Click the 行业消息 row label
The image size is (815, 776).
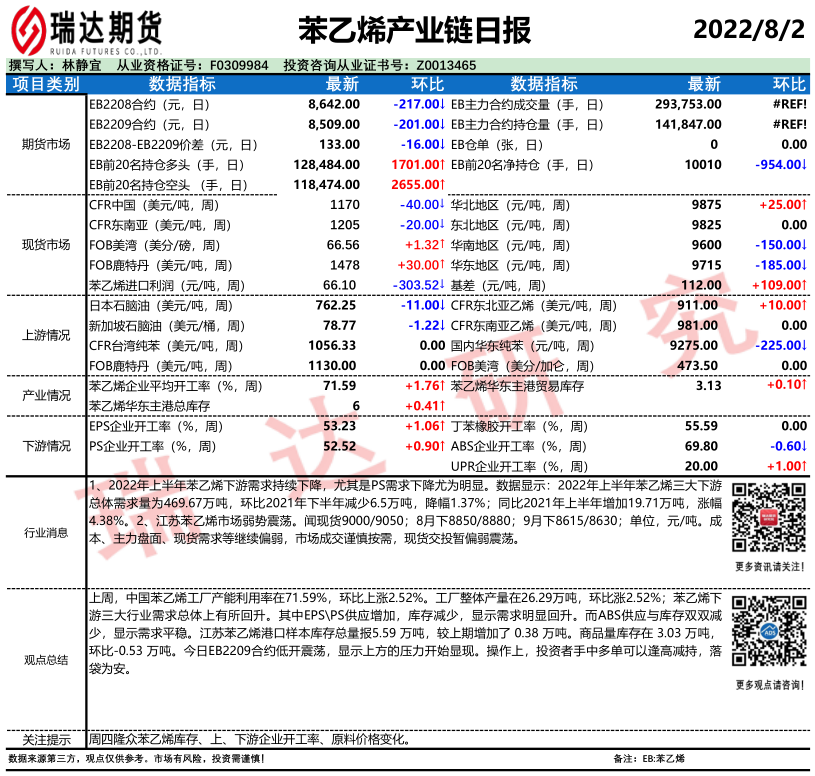[x=46, y=533]
